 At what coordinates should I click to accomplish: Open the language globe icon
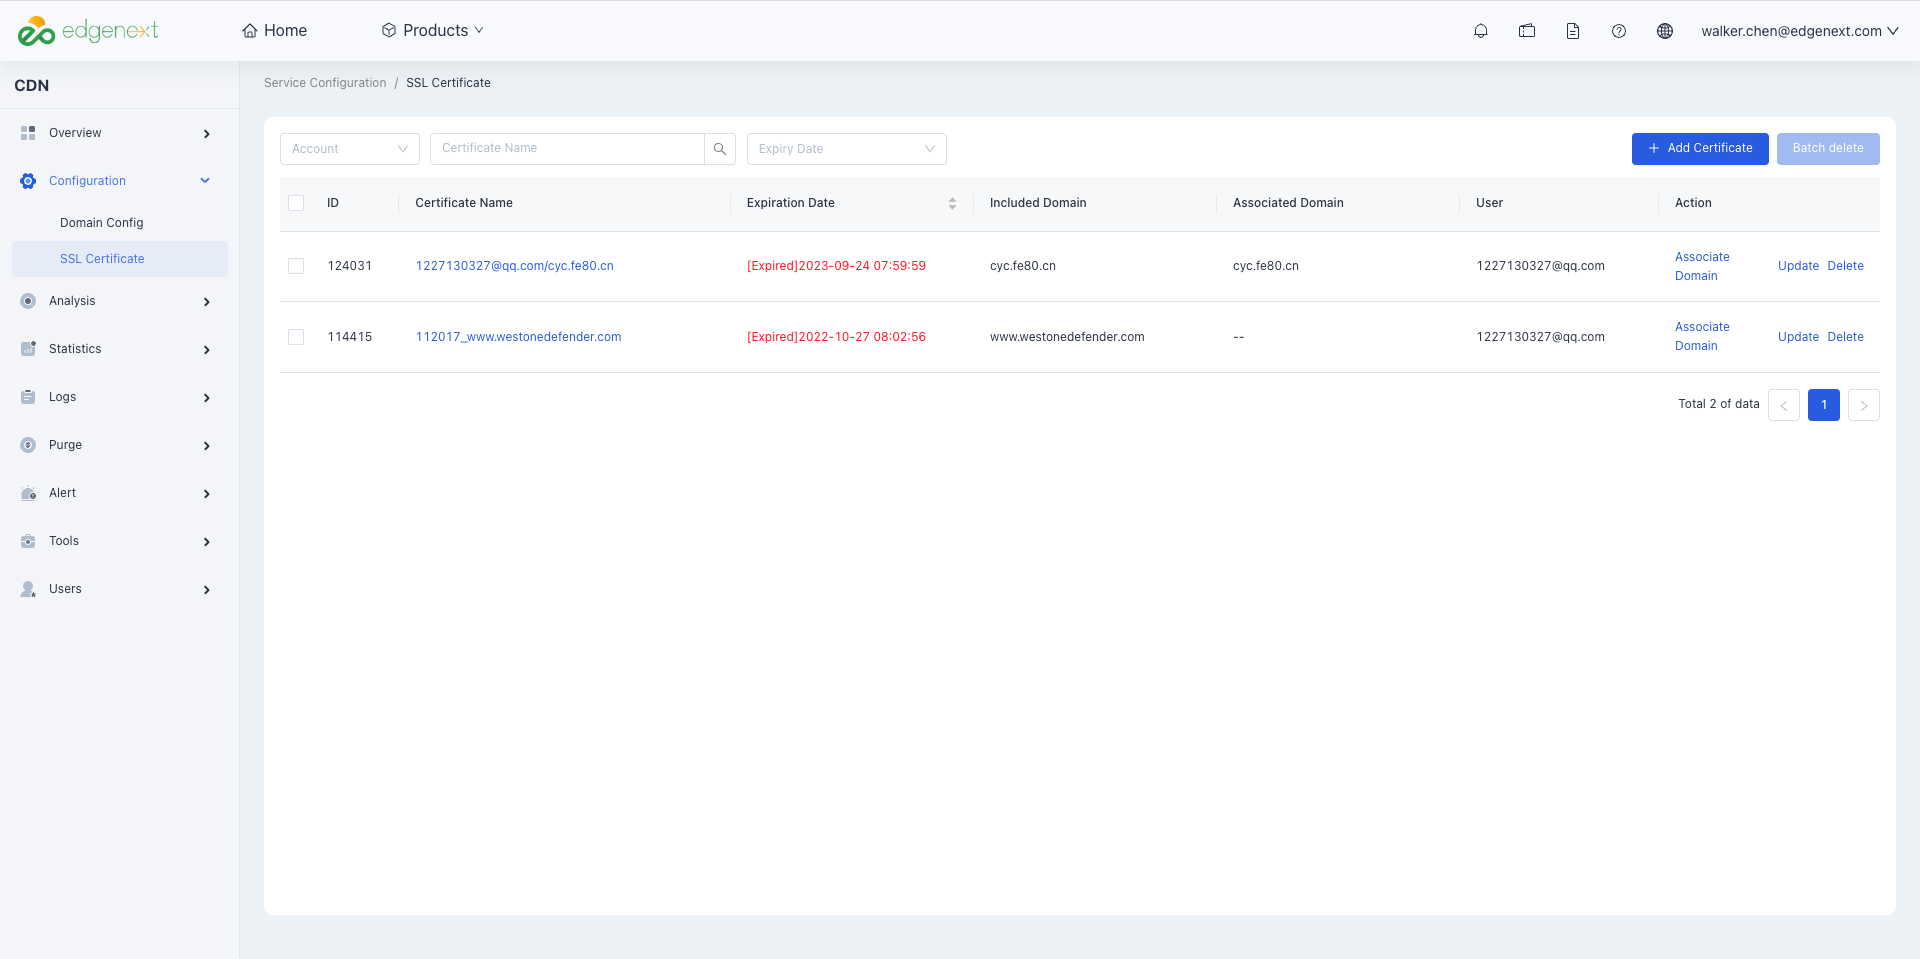[x=1665, y=31]
